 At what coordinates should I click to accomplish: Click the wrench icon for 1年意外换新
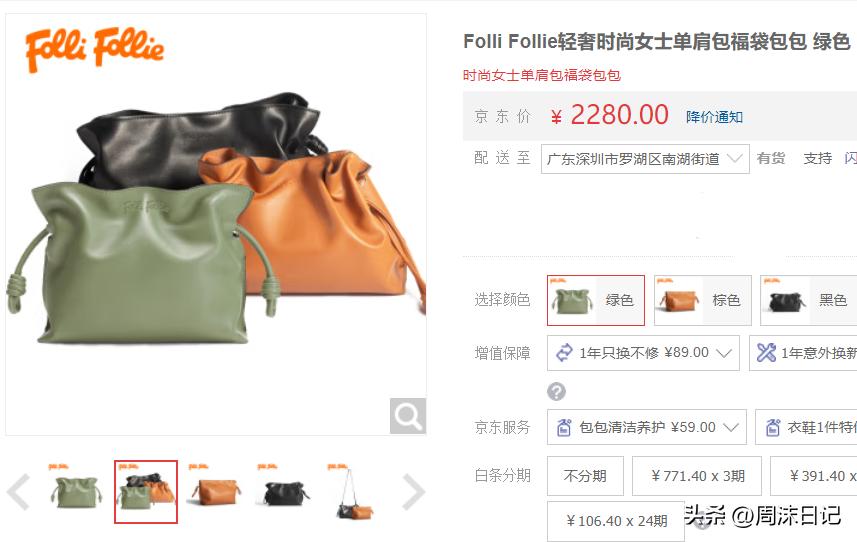pos(766,352)
